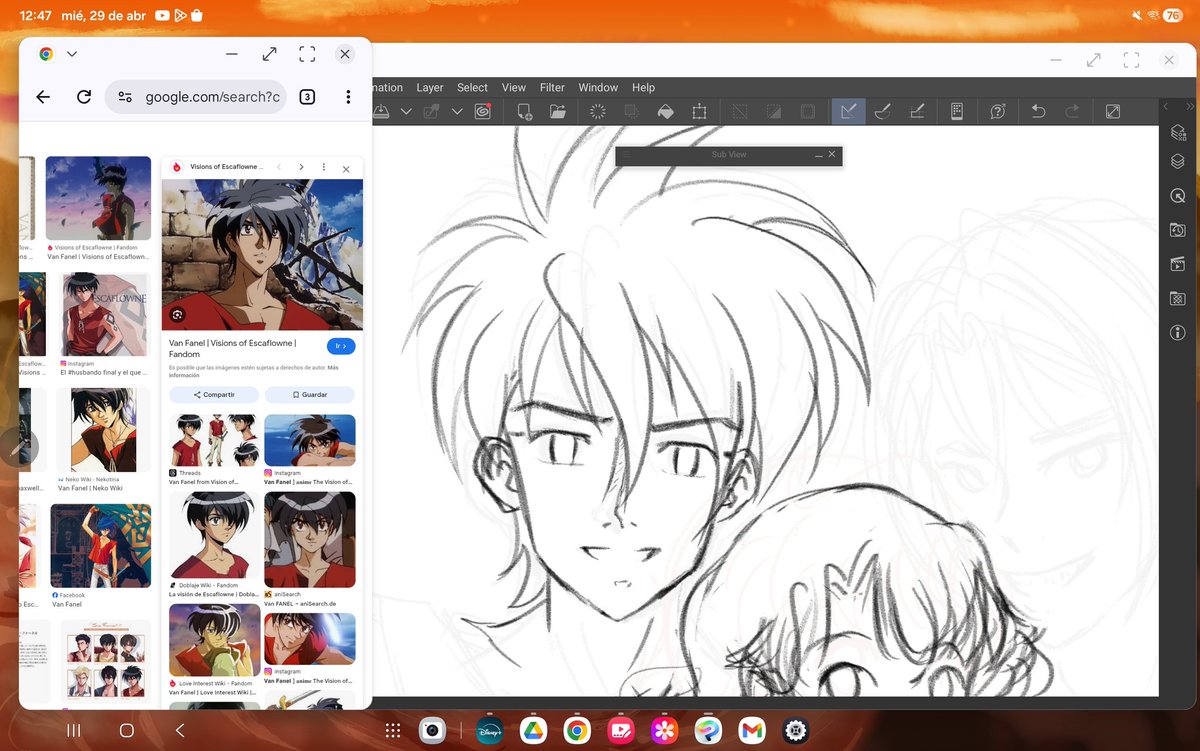Click the Open folder icon in command bar
The image size is (1200, 751).
pos(557,112)
